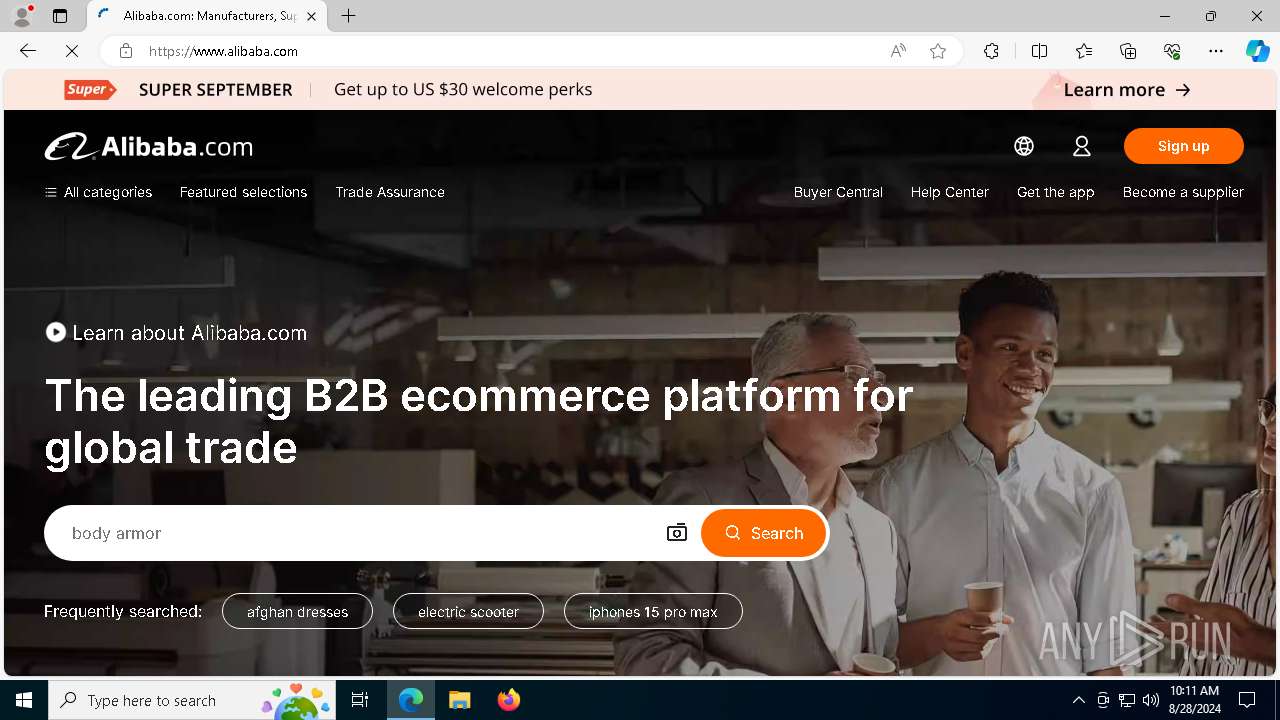Select Get the app link

coord(1055,192)
